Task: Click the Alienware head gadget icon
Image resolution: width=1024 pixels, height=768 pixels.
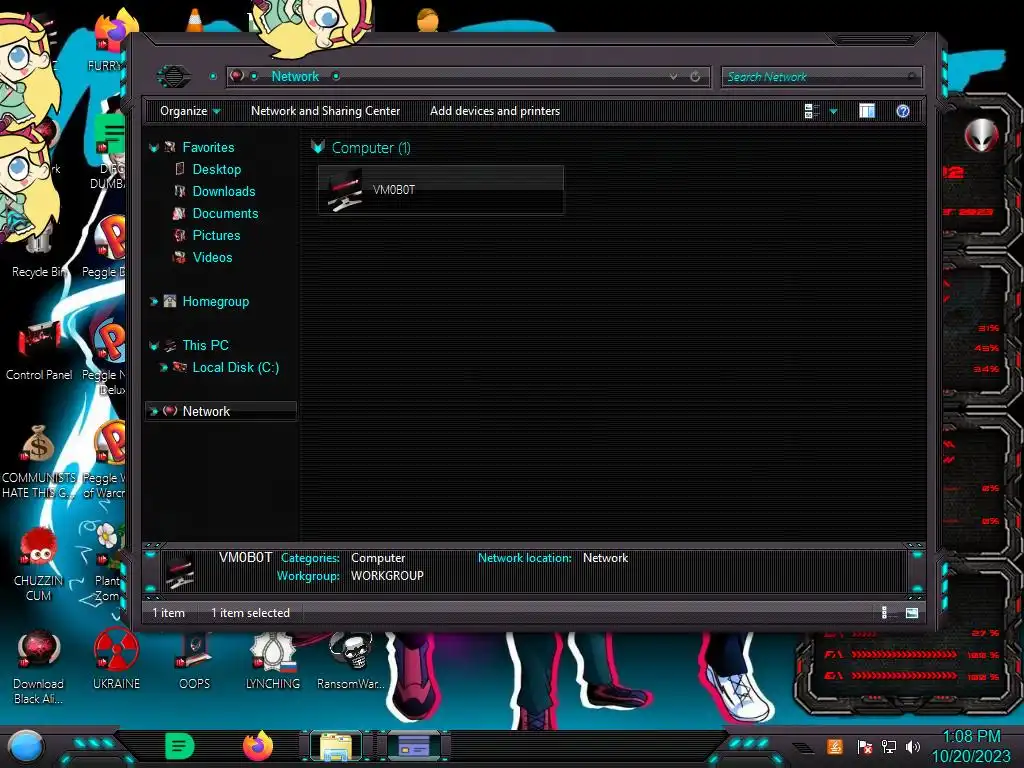Action: click(x=982, y=136)
